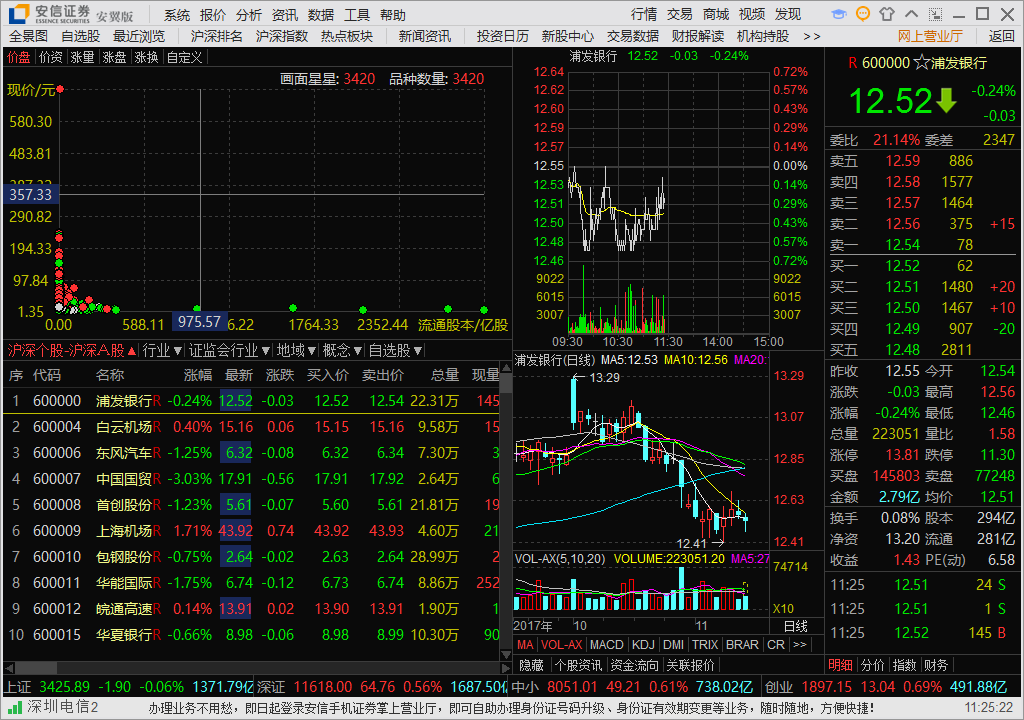1024x720 pixels.
Task: Click the green down arrow beside 12.52
Action: click(x=946, y=101)
